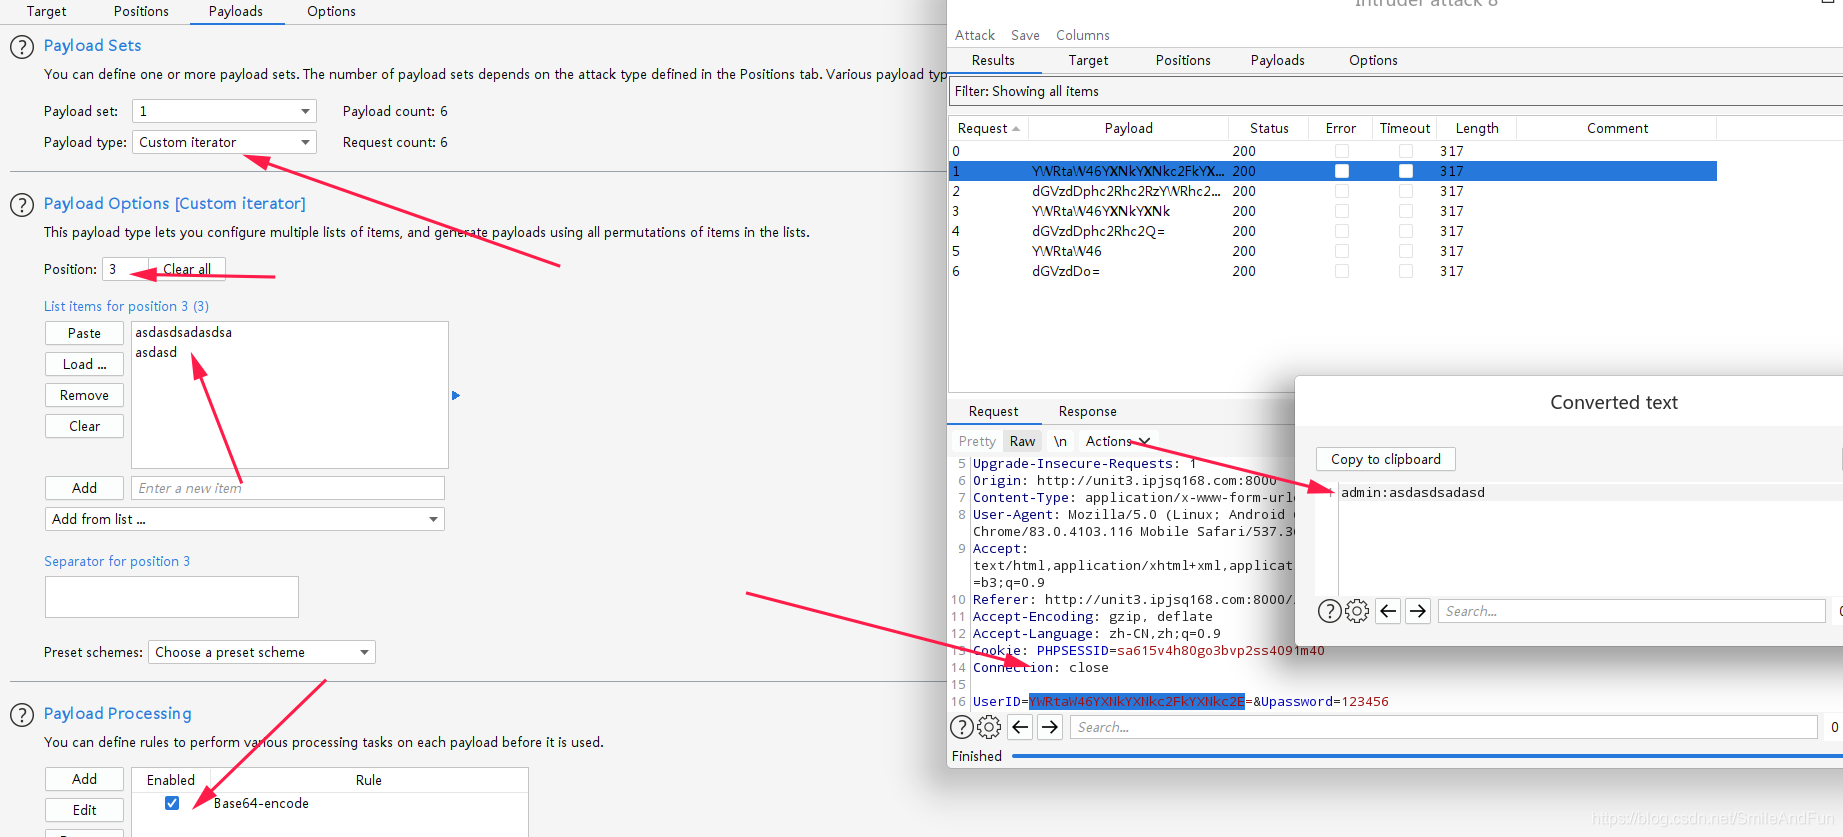This screenshot has height=837, width=1843.
Task: Switch to Options tab in main window
Action: (x=331, y=11)
